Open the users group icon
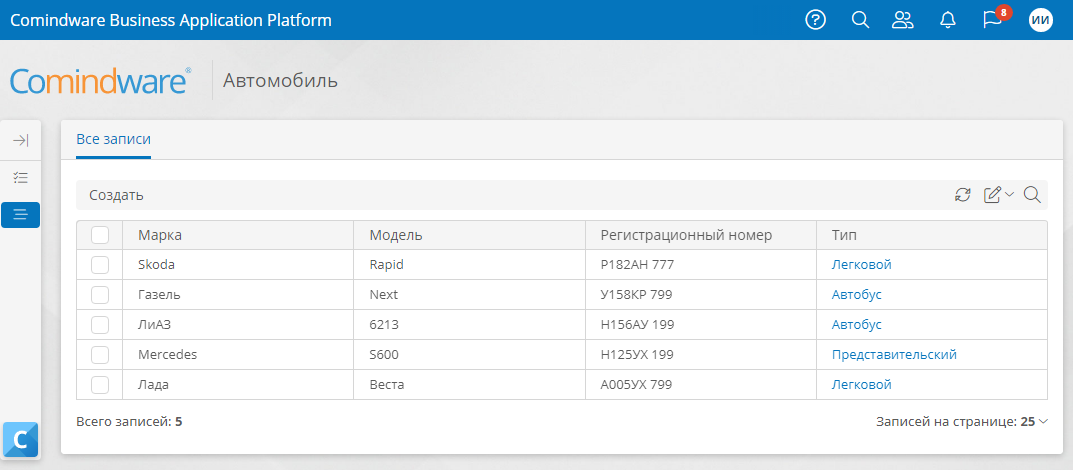 [903, 20]
